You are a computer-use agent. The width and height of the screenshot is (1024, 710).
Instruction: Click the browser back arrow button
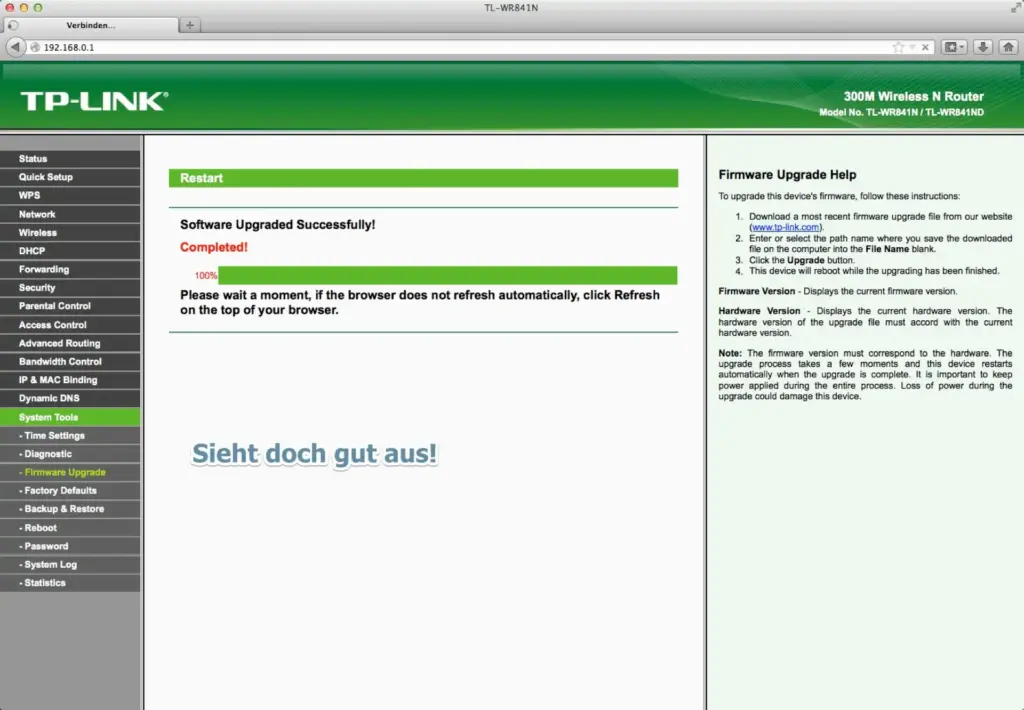[15, 47]
